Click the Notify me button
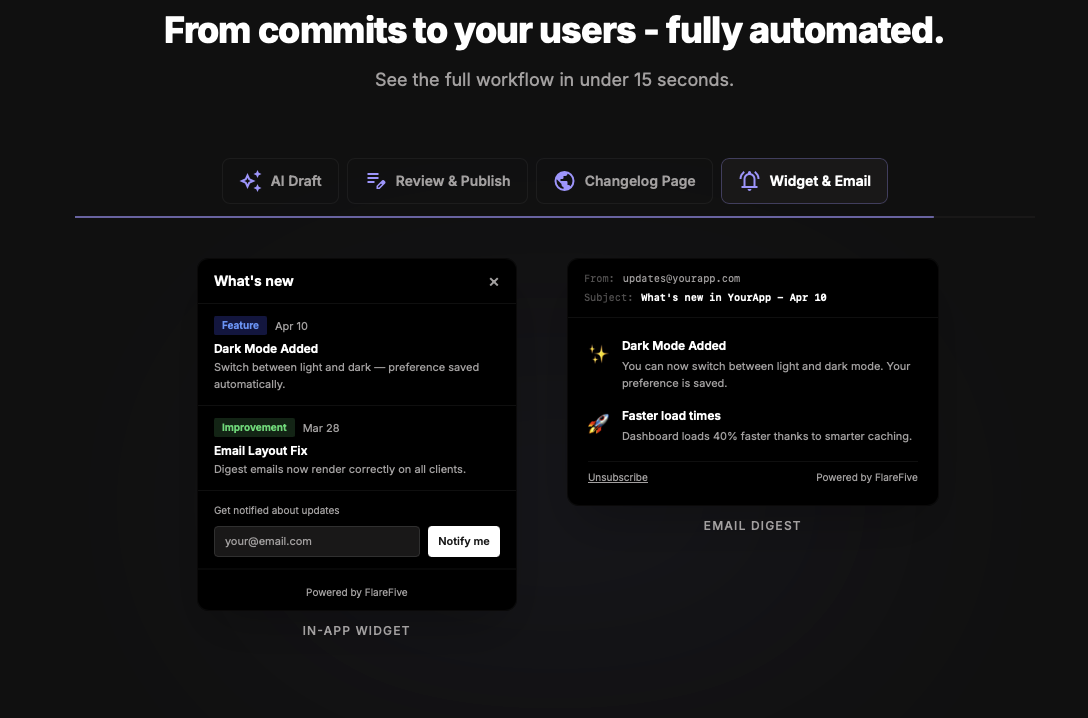Screen dimensions: 1088x718 464,541
